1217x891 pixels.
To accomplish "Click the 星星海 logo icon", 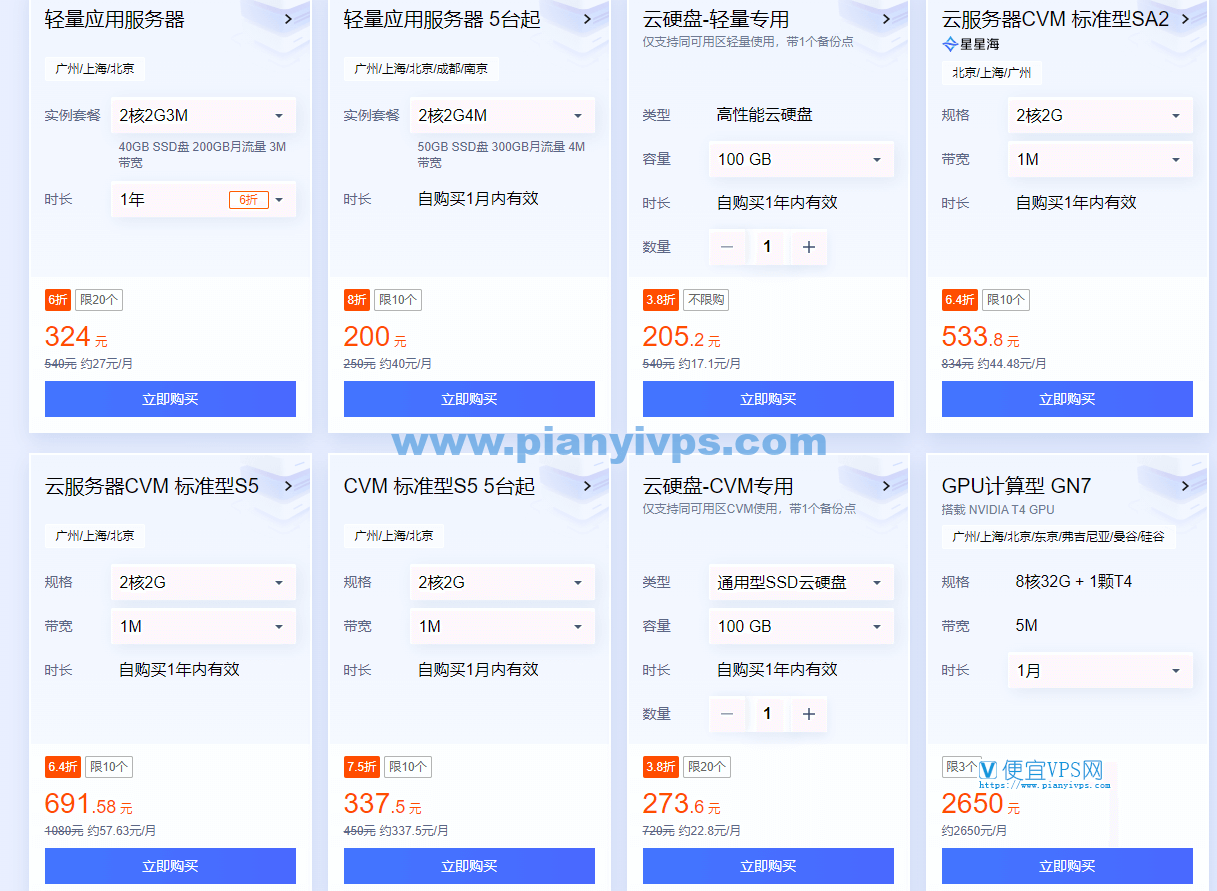I will pos(949,44).
